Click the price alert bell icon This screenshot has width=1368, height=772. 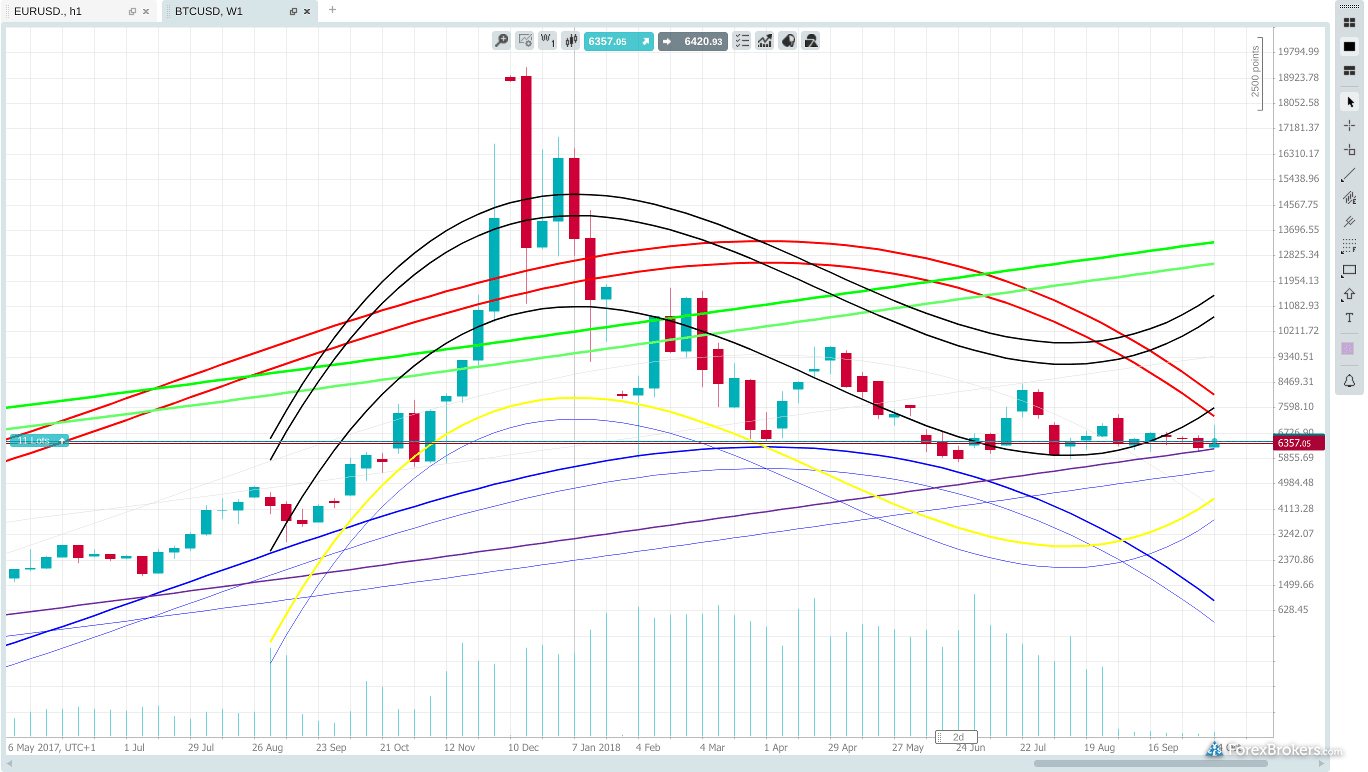[x=1349, y=381]
